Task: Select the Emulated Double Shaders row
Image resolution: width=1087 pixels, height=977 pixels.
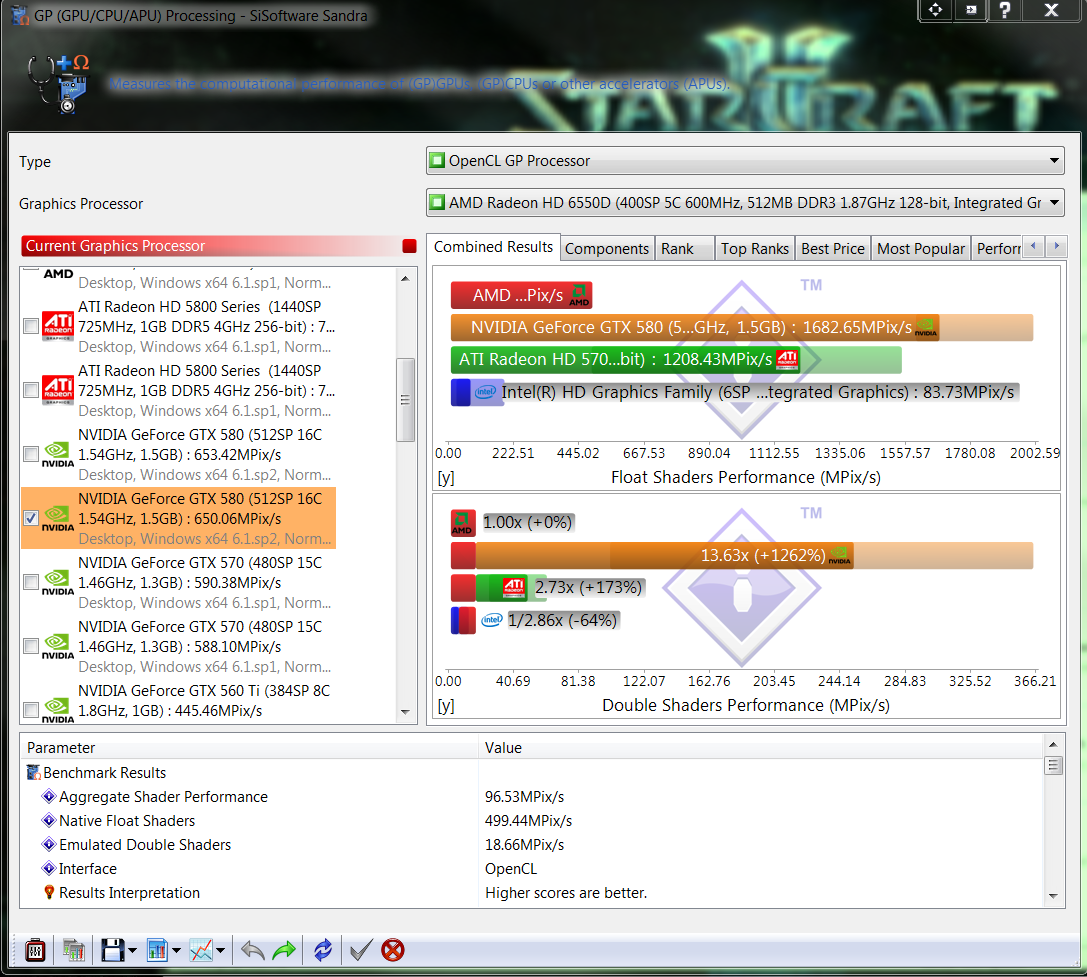Action: [532, 845]
